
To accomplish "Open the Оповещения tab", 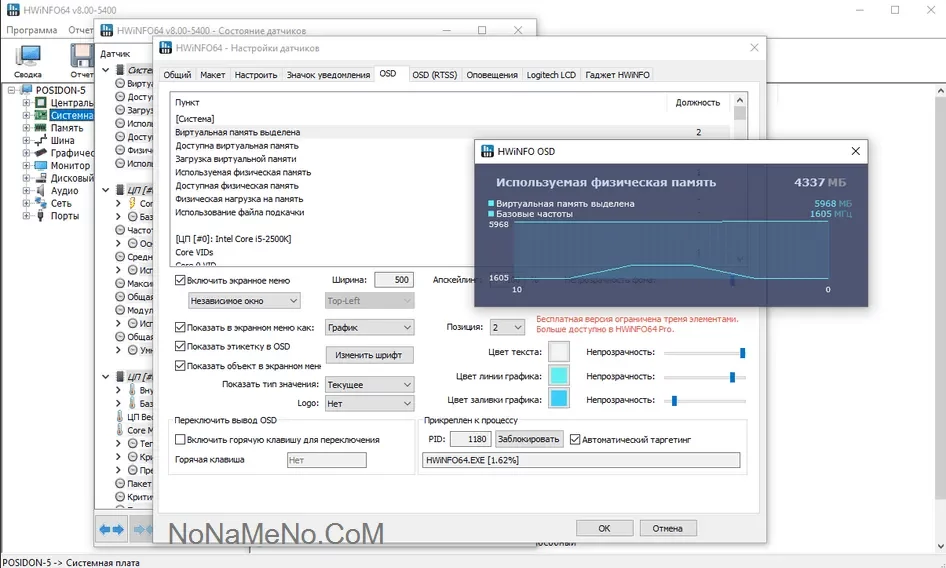I will pyautogui.click(x=492, y=75).
